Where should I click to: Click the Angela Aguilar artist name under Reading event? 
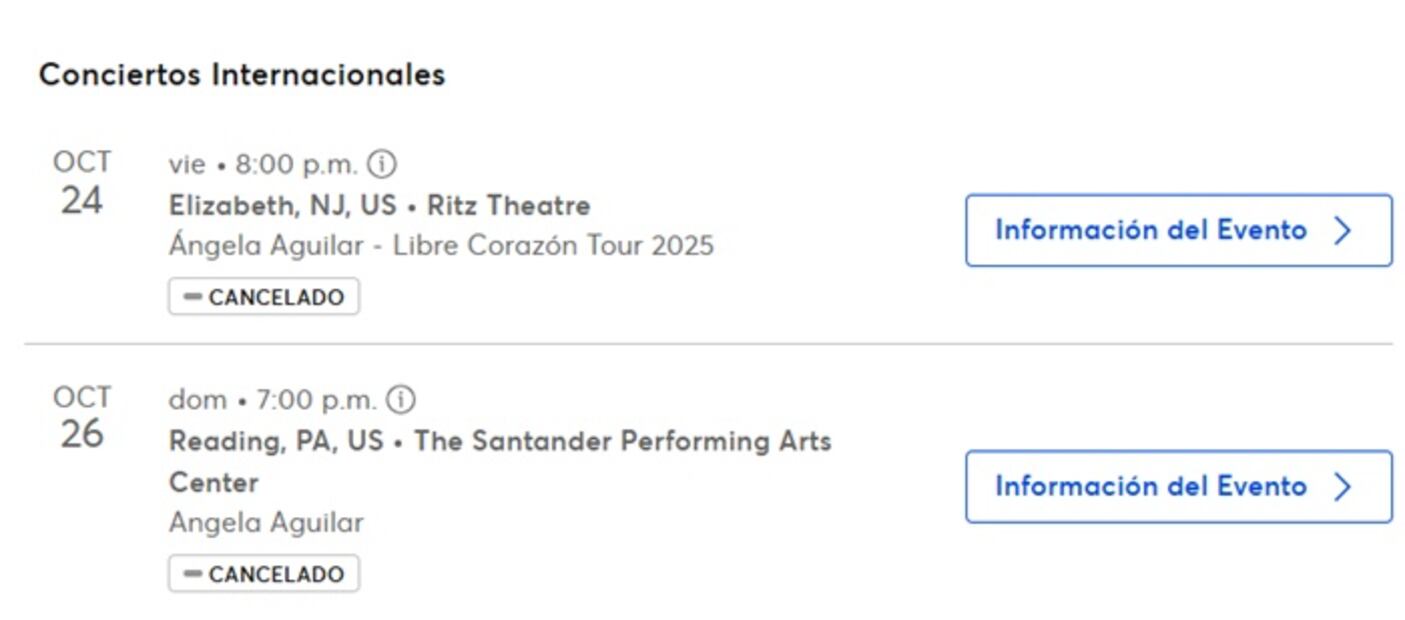tap(265, 522)
